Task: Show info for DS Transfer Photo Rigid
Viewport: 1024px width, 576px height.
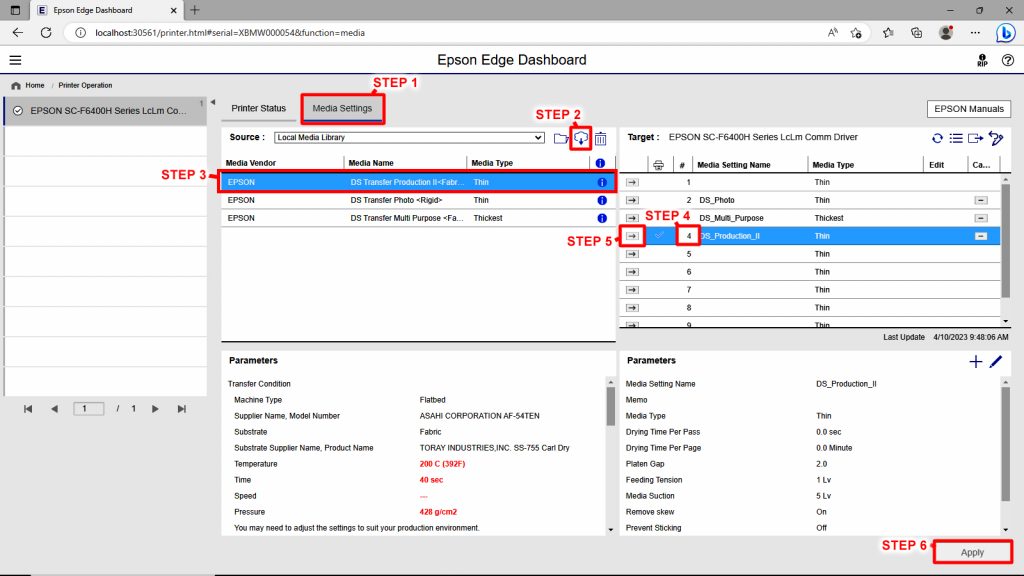Action: coord(601,200)
